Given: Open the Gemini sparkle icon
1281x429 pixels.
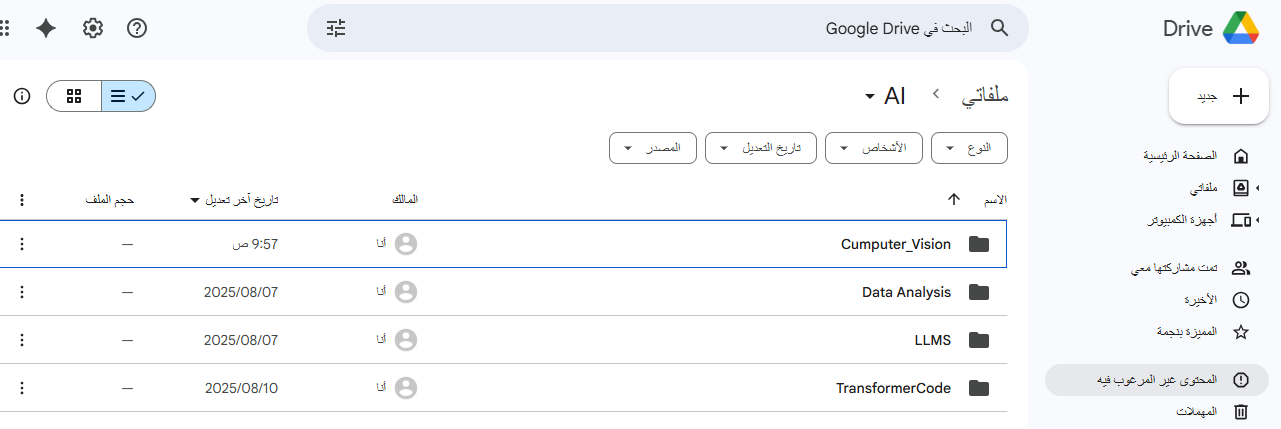Looking at the screenshot, I should [46, 28].
